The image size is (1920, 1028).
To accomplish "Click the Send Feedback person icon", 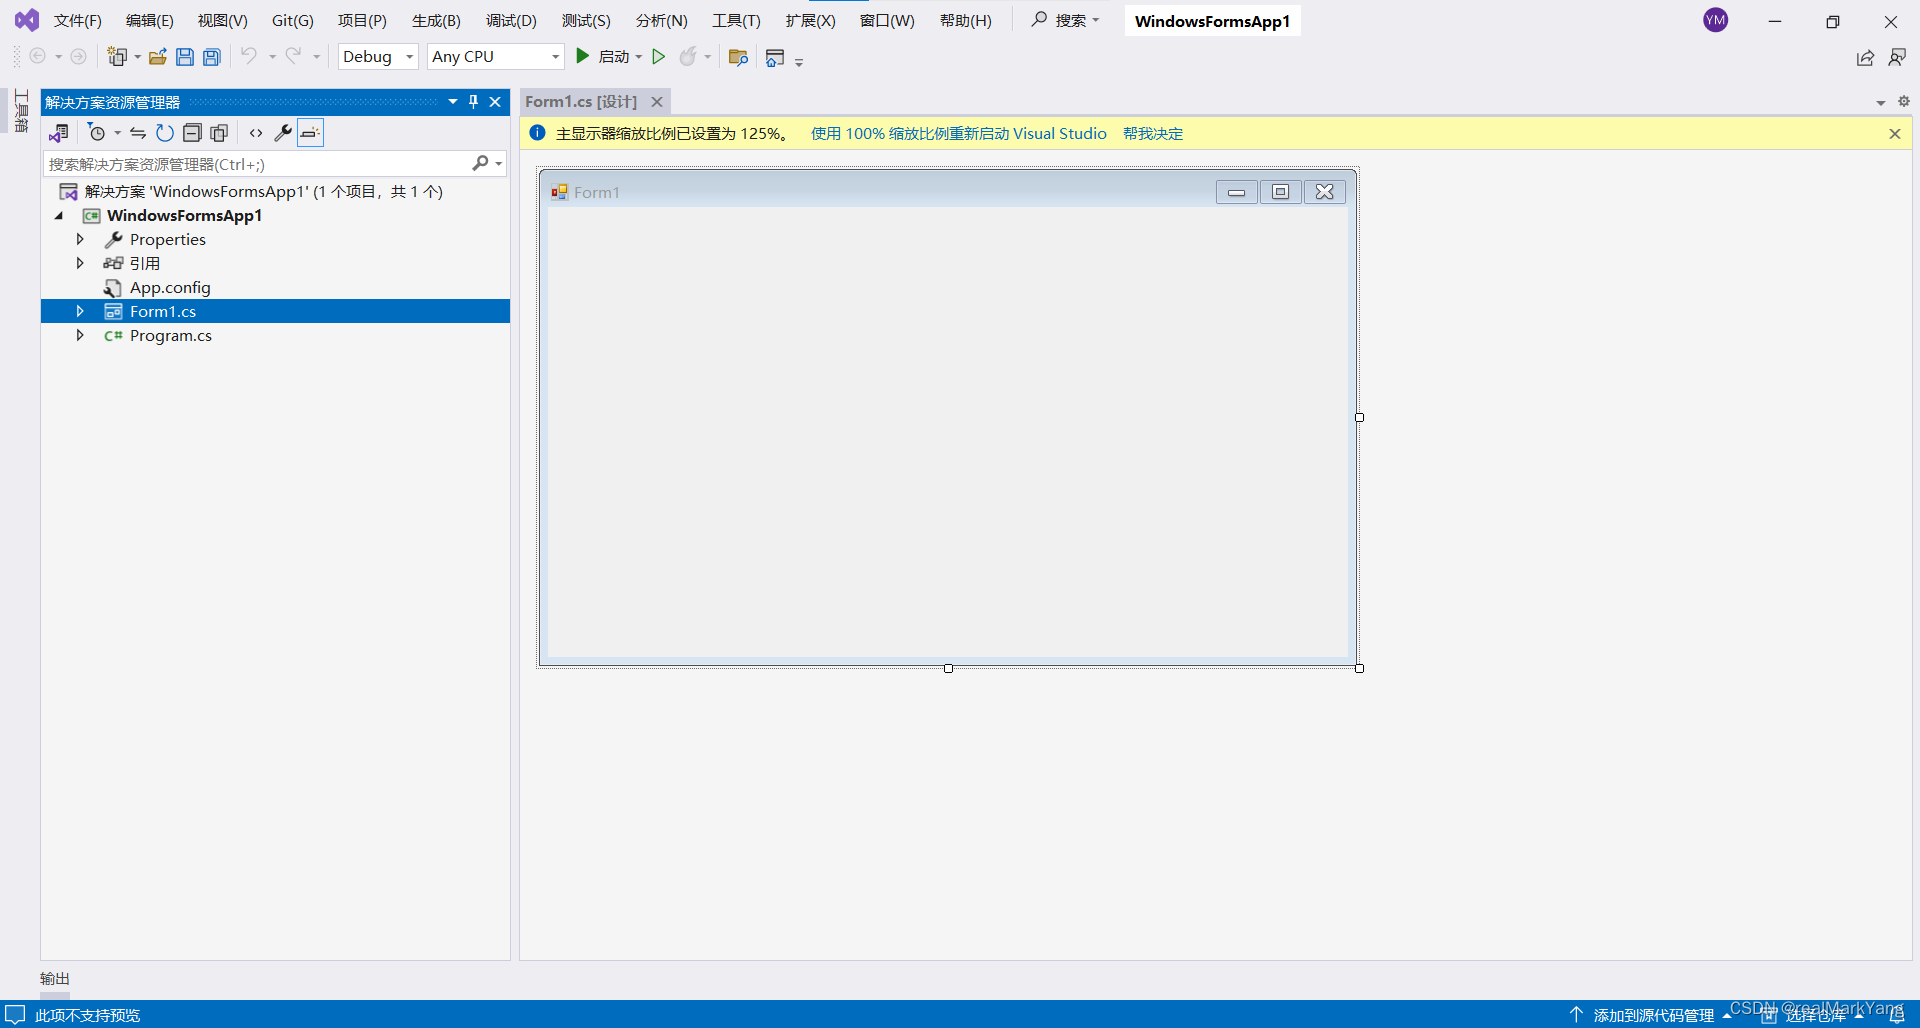I will tap(1897, 58).
